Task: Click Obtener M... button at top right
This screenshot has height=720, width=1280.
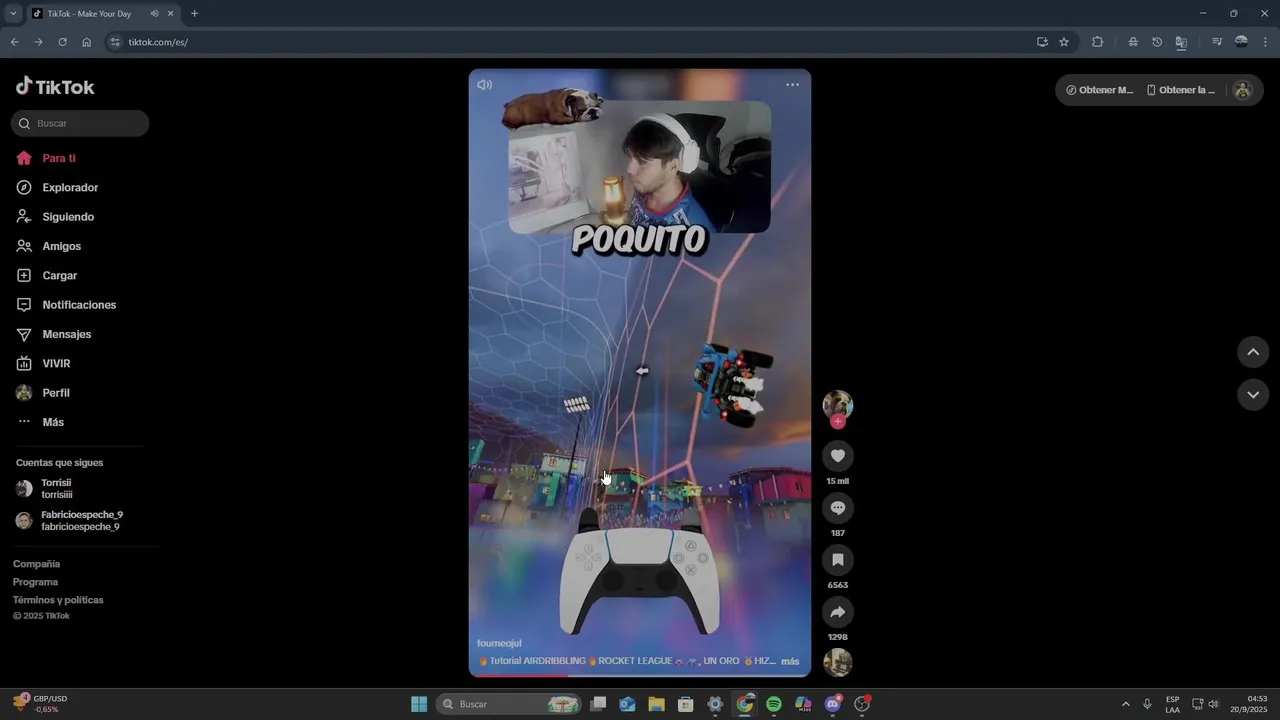Action: [1099, 90]
